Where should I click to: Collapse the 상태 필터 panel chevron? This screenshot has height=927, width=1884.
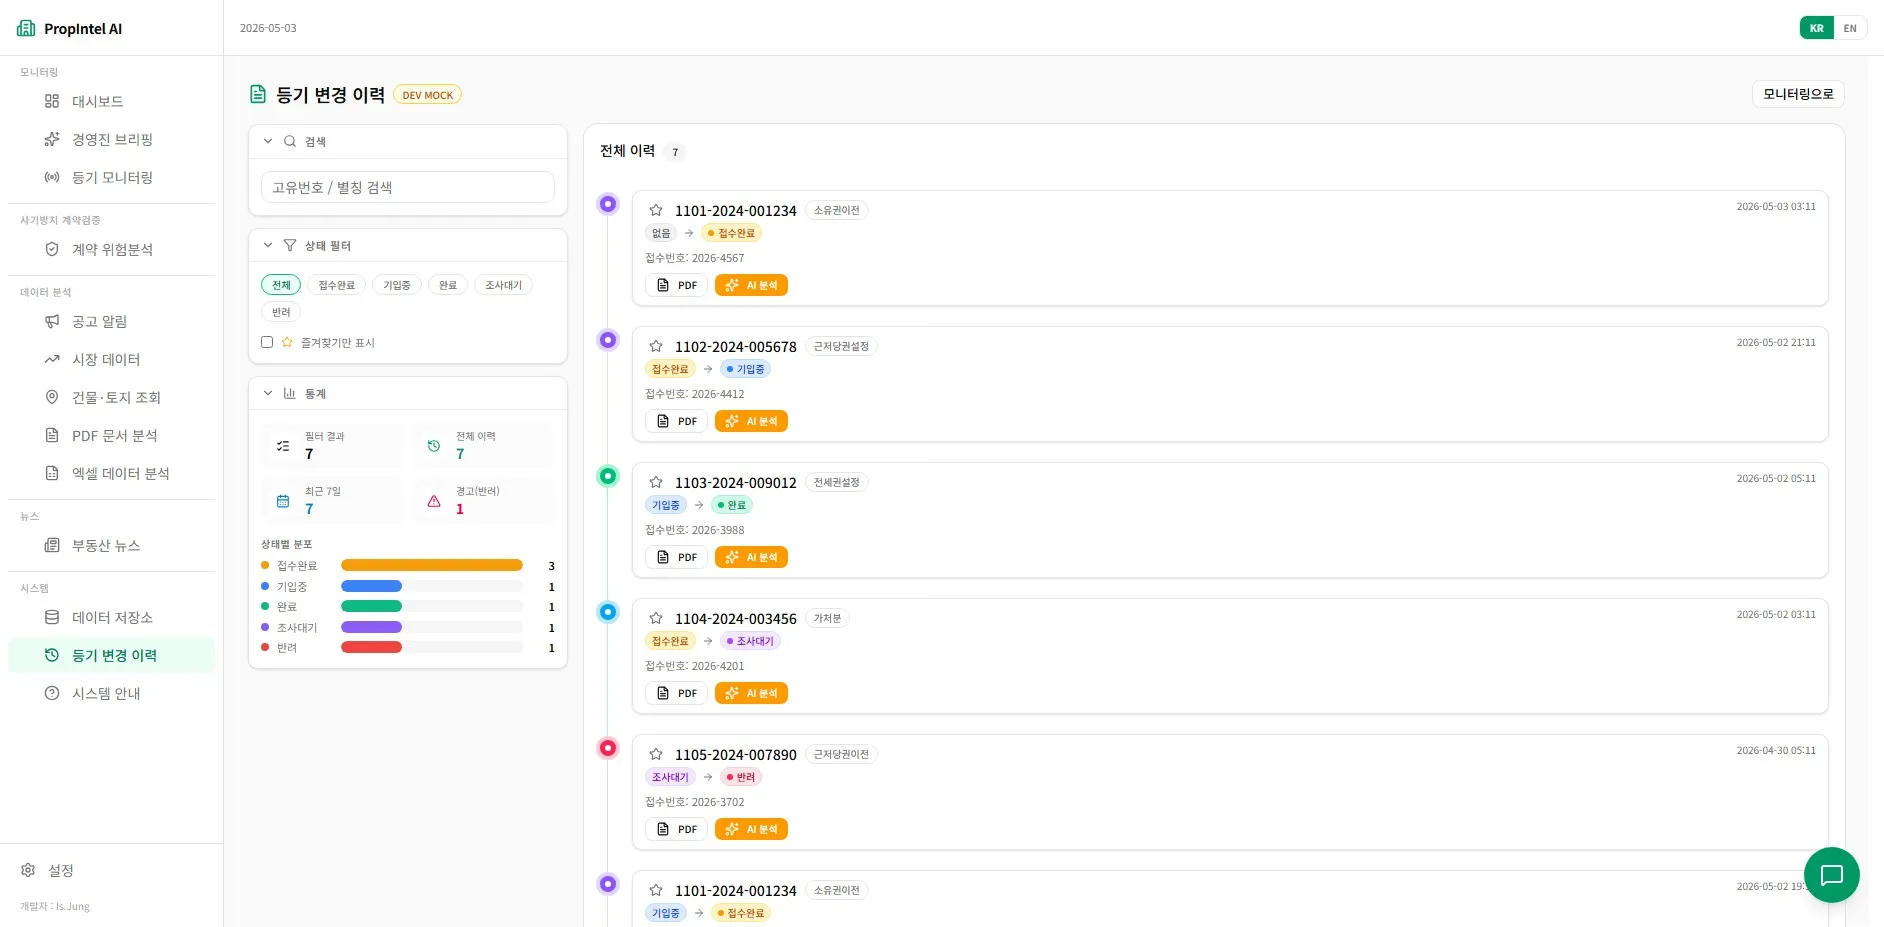[x=268, y=245]
